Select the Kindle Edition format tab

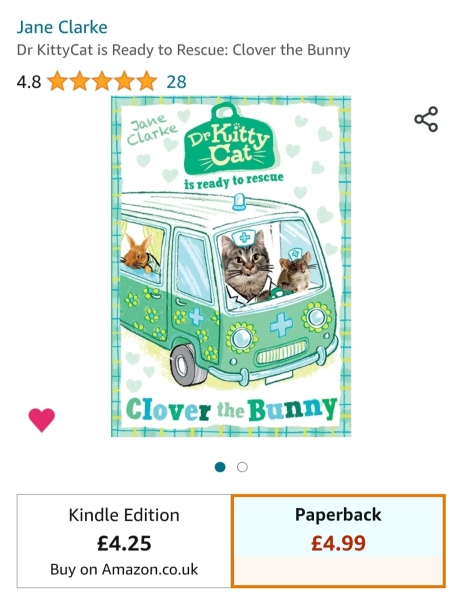[124, 541]
